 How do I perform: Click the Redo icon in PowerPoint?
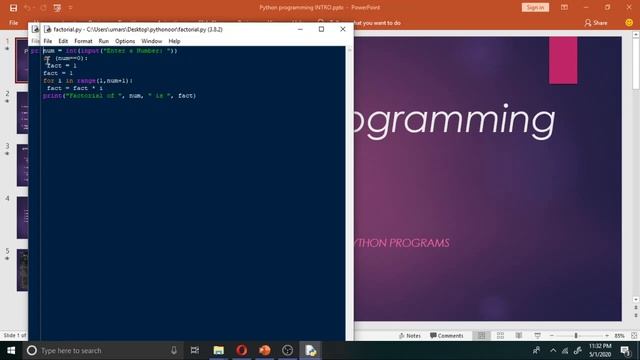pyautogui.click(x=43, y=8)
